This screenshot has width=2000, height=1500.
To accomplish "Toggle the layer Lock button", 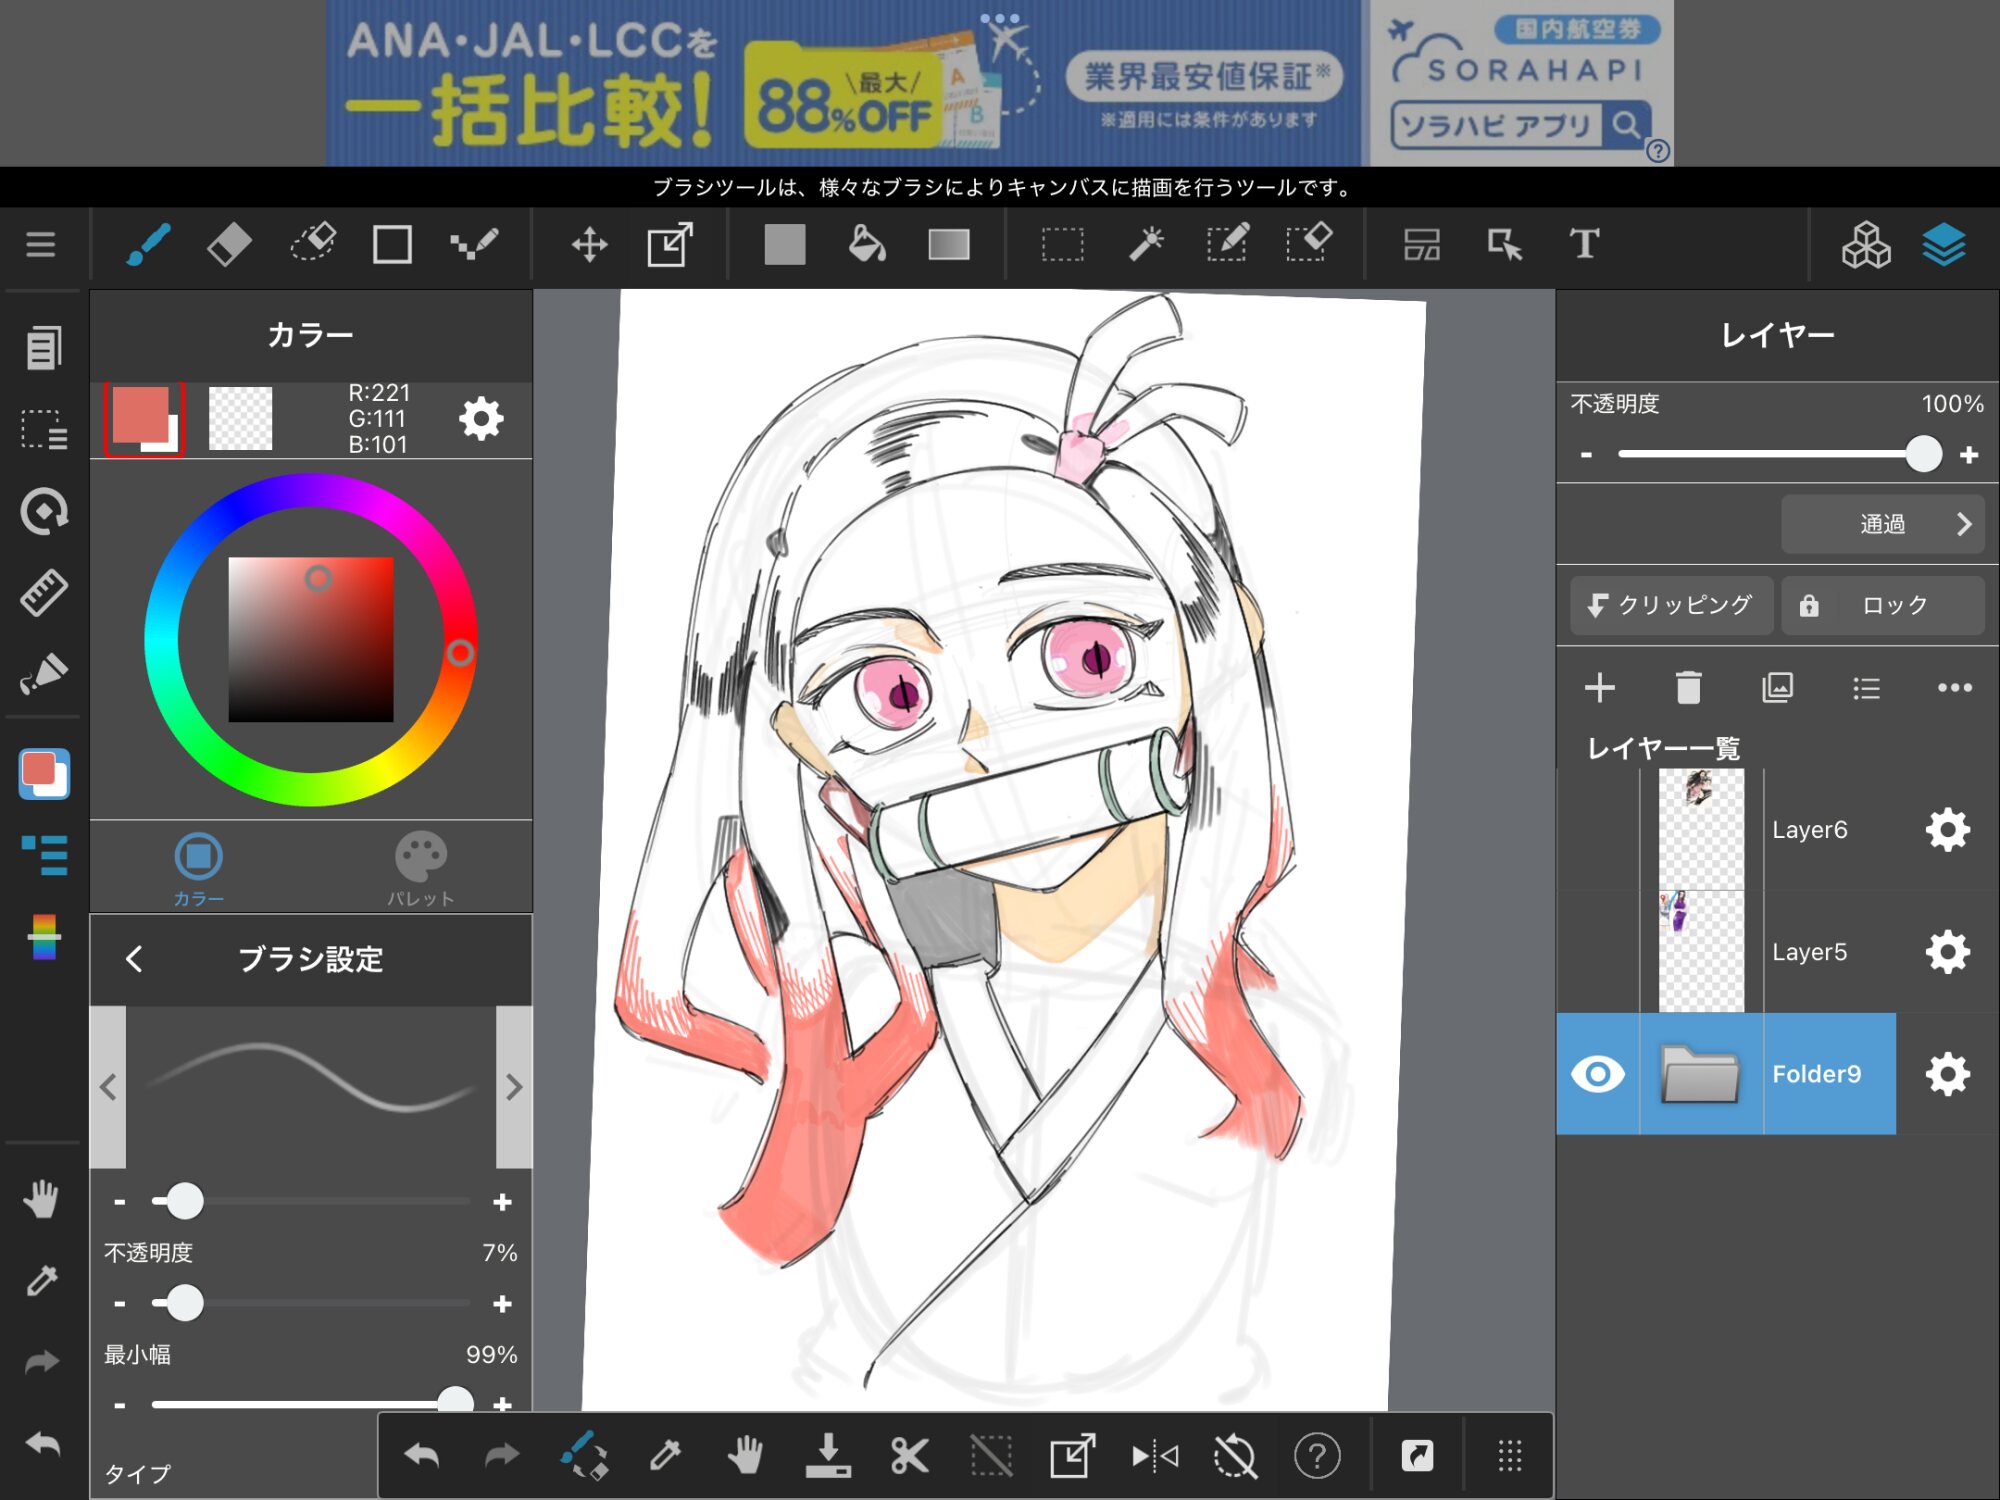I will [x=1882, y=605].
